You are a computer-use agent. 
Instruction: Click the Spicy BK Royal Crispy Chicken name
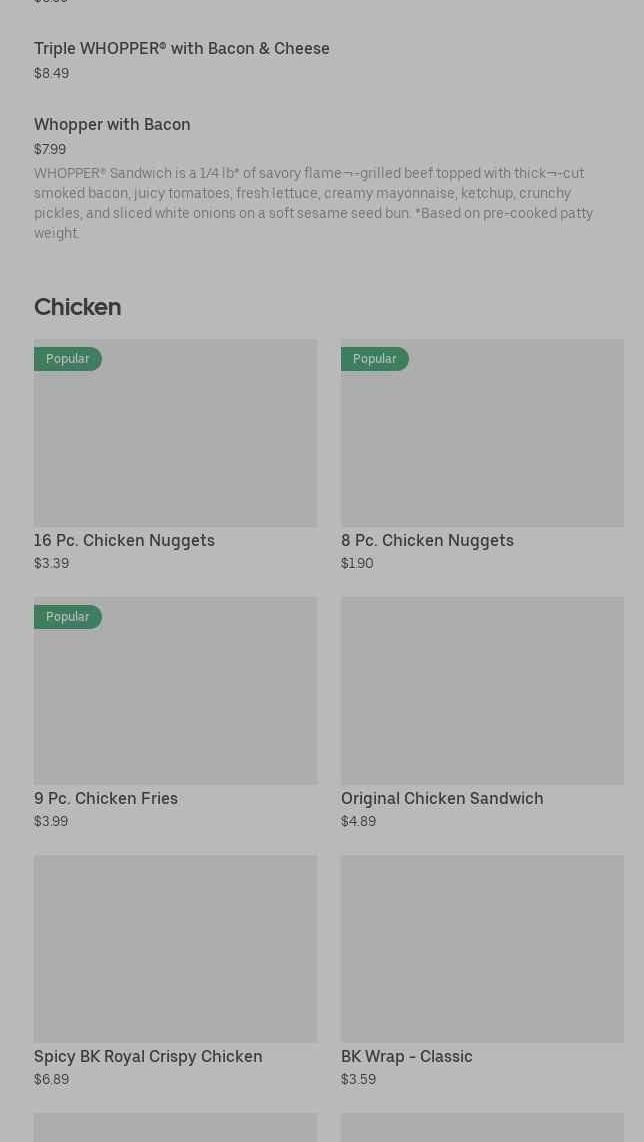[x=148, y=1056]
